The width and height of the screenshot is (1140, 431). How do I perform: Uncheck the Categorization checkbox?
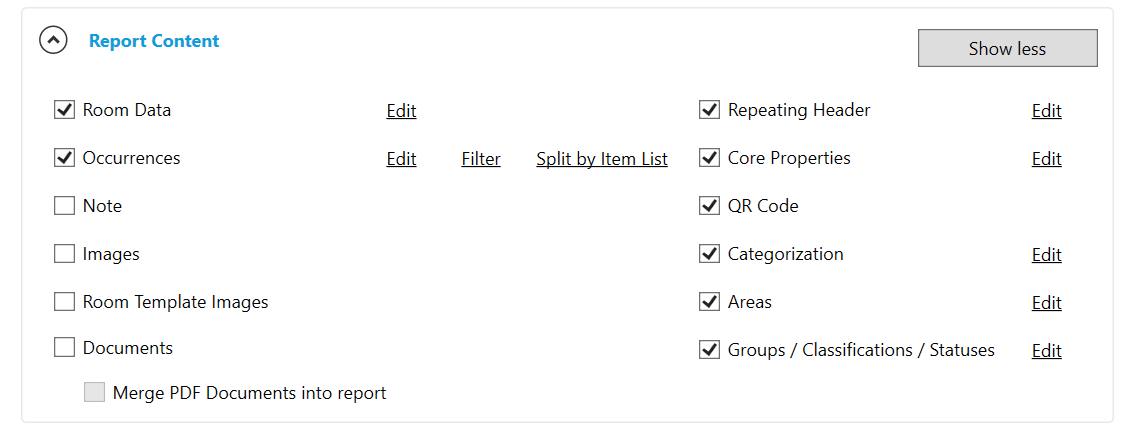(710, 254)
